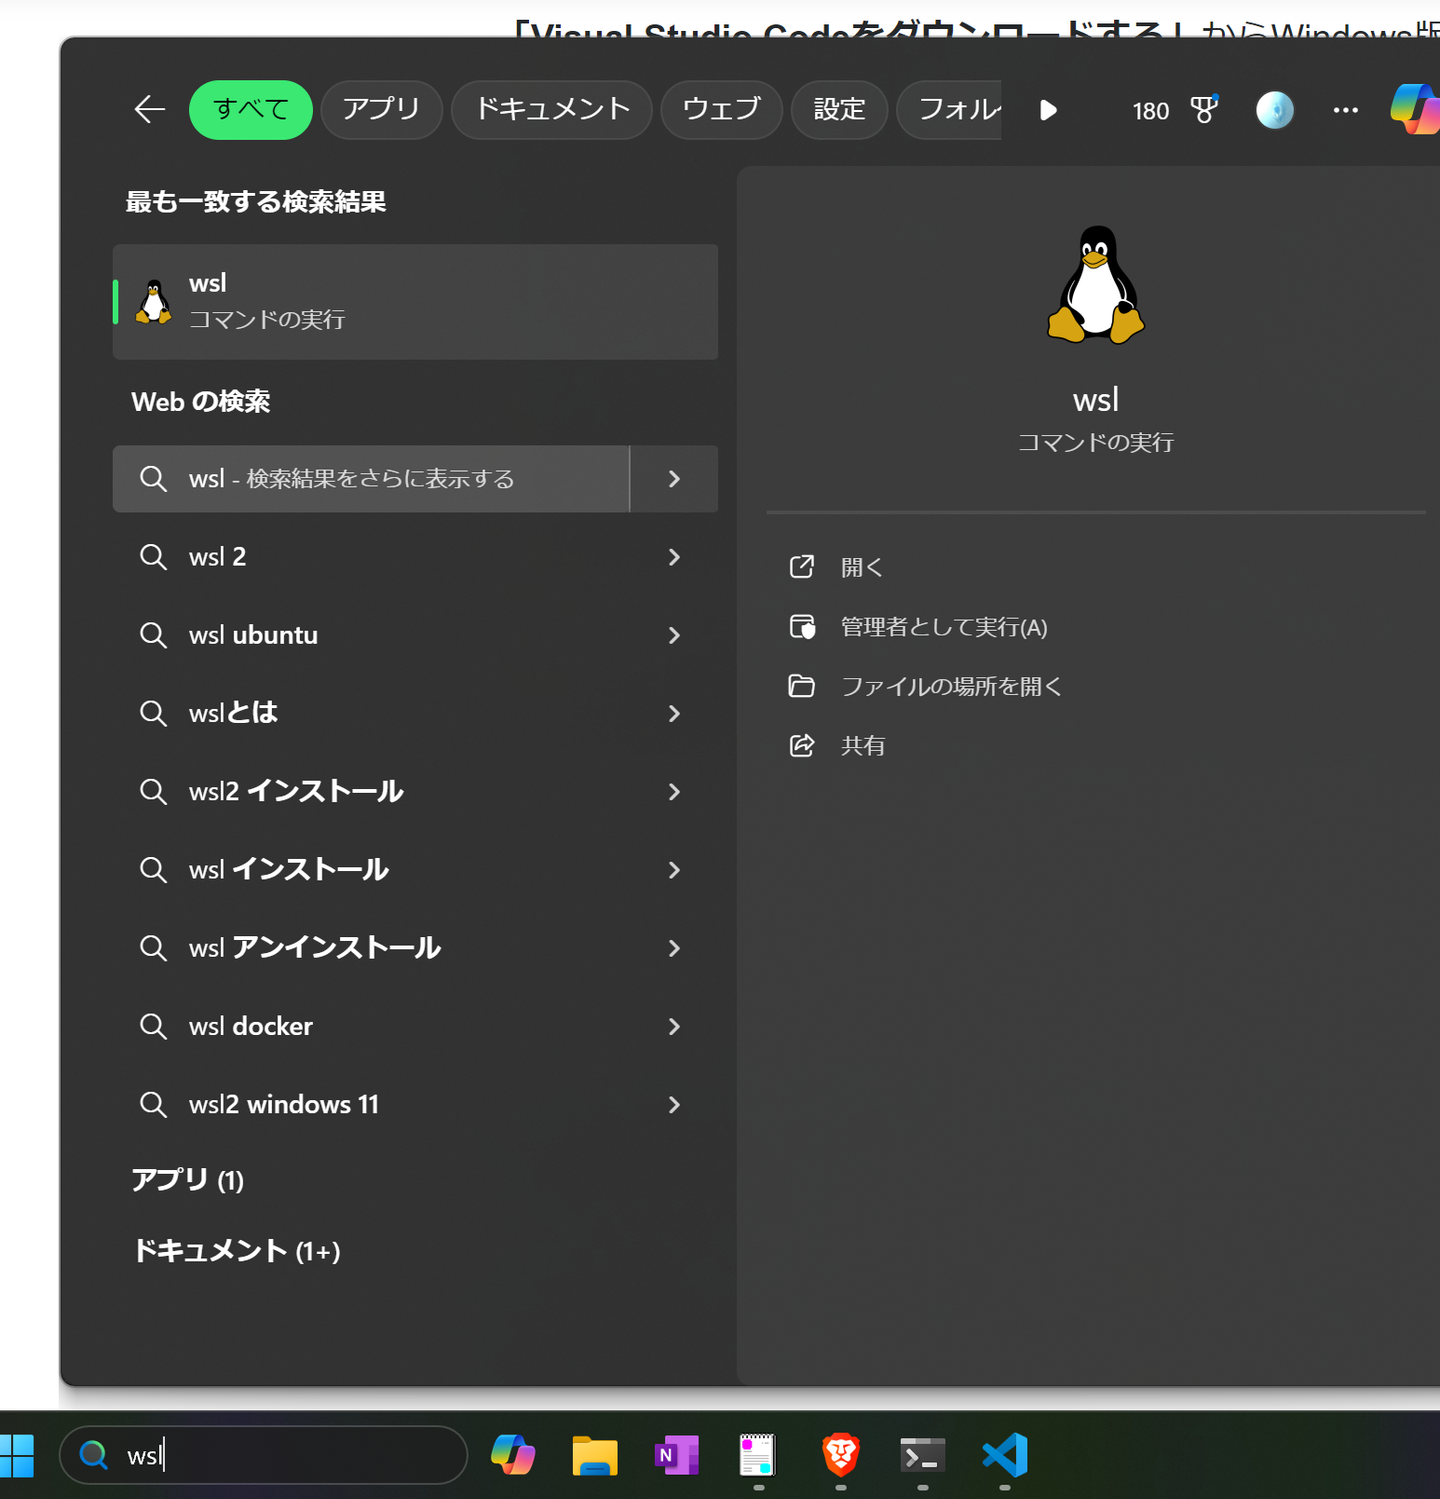The height and width of the screenshot is (1499, 1440).
Task: Expand the ドキュメント (1+) results section
Action: [x=237, y=1251]
